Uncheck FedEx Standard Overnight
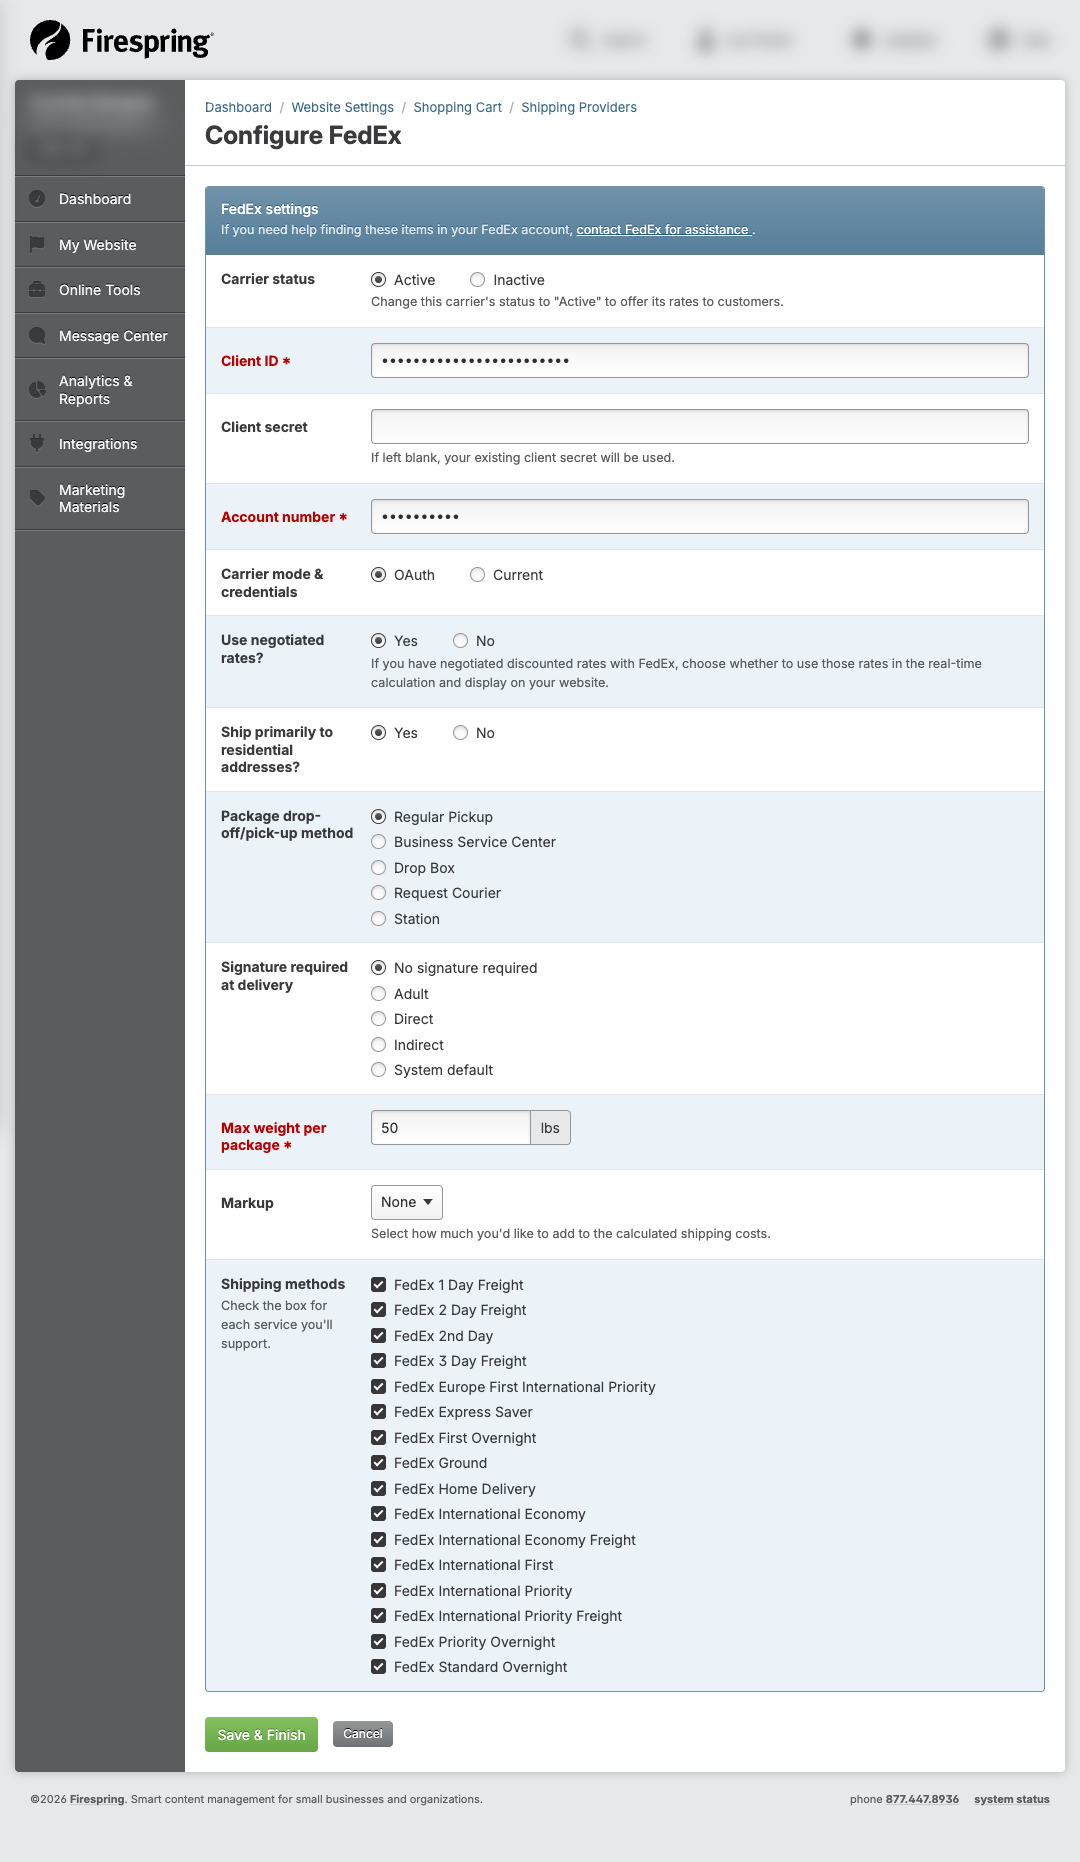This screenshot has width=1080, height=1862. [x=378, y=1667]
